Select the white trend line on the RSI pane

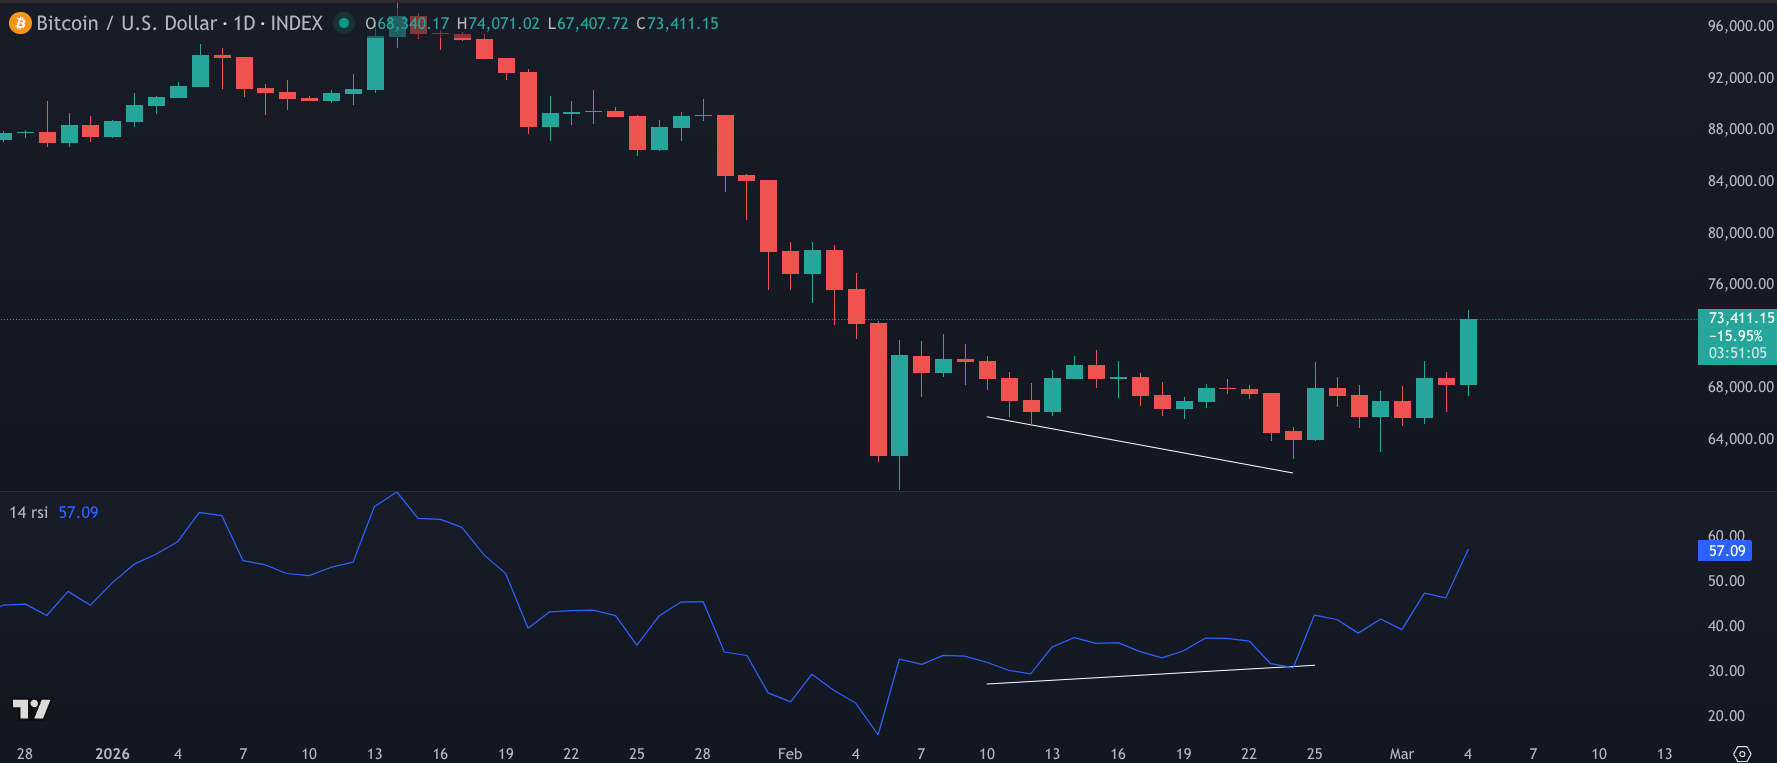click(1150, 675)
